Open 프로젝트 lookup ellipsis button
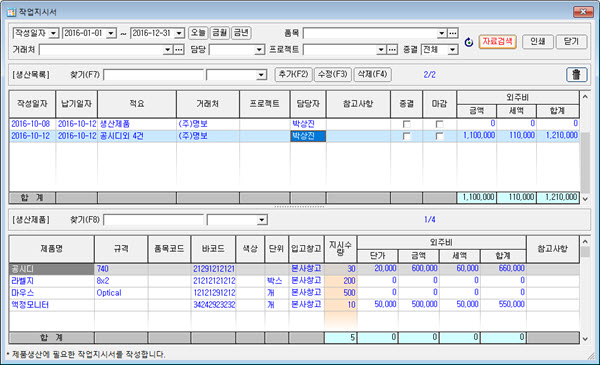The image size is (600, 365). [392, 50]
